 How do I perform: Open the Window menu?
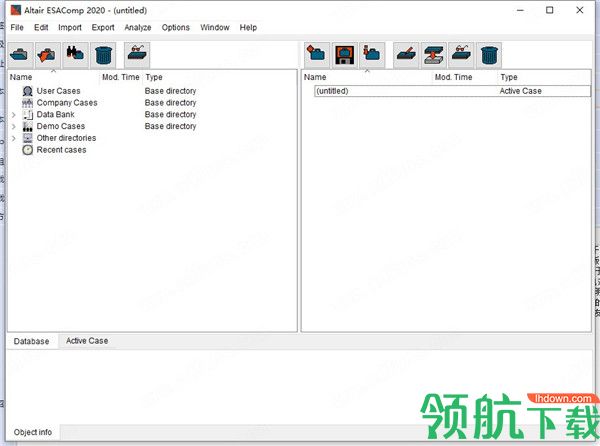point(215,28)
